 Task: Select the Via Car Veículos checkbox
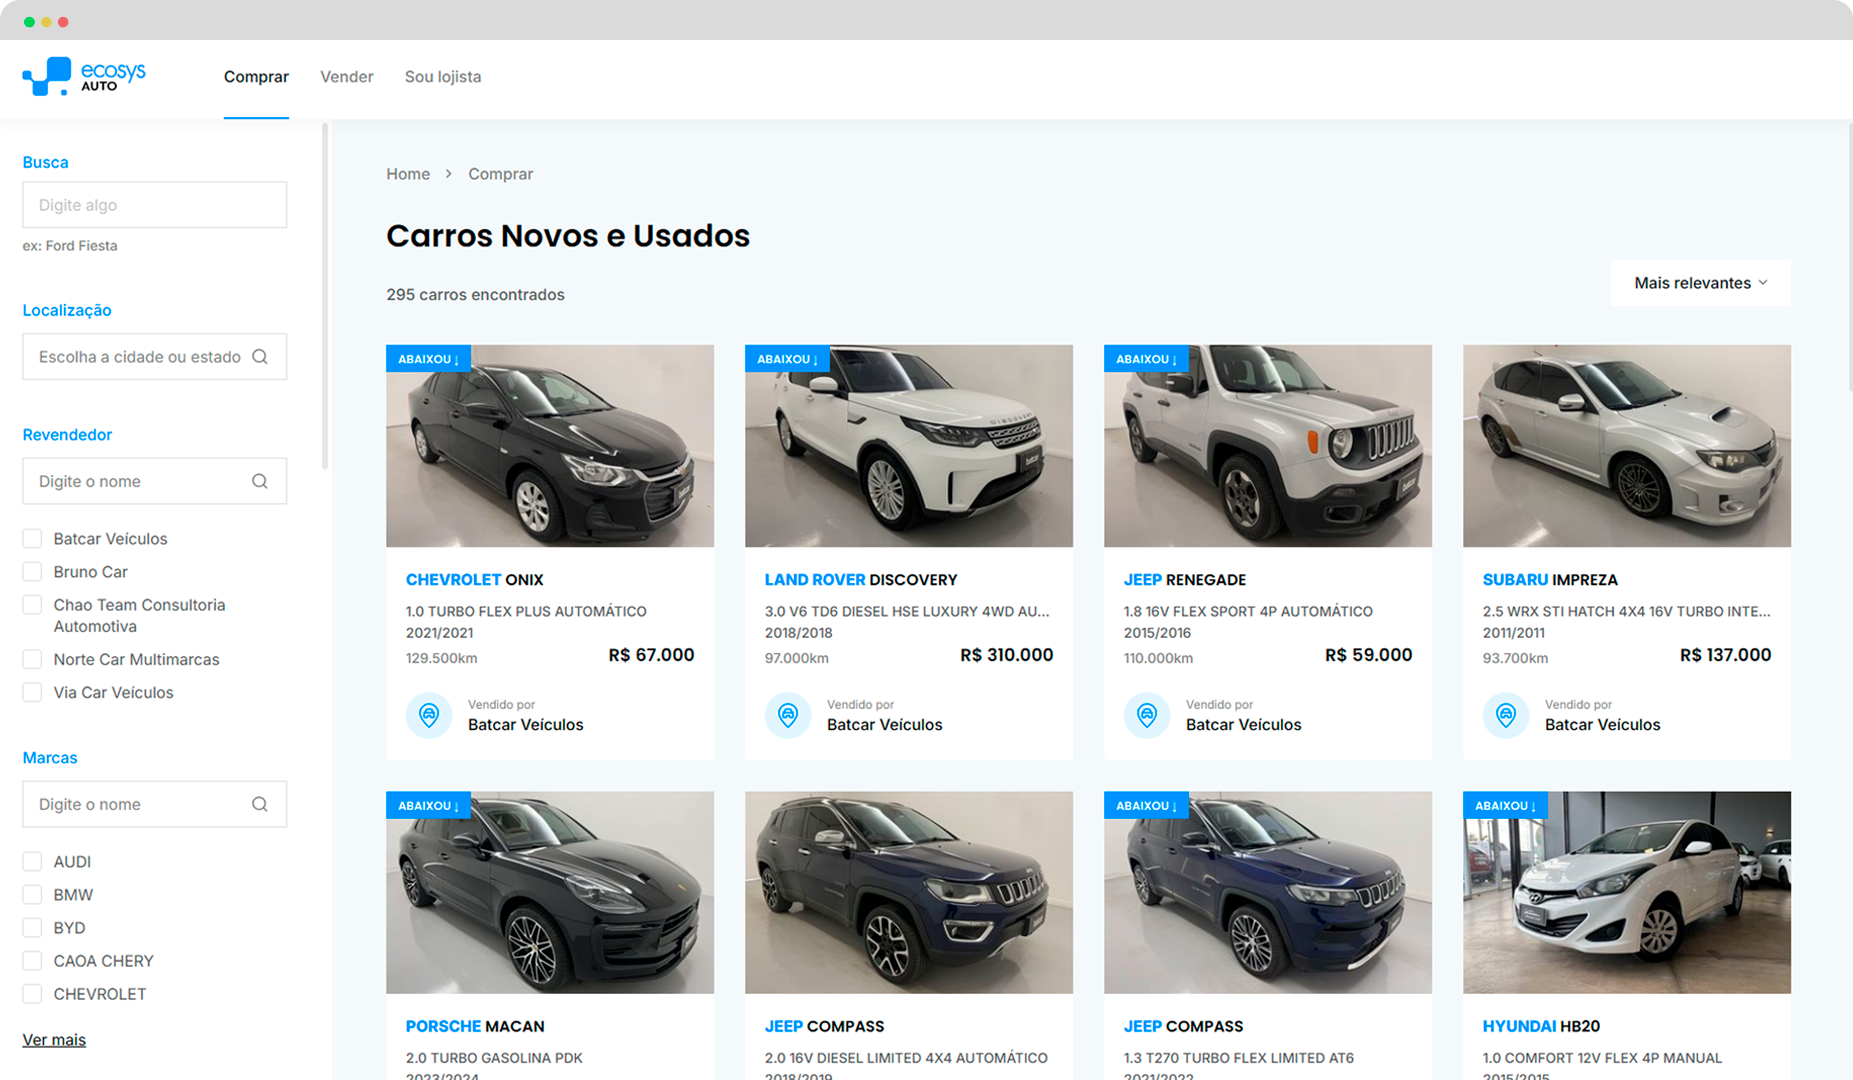[32, 693]
